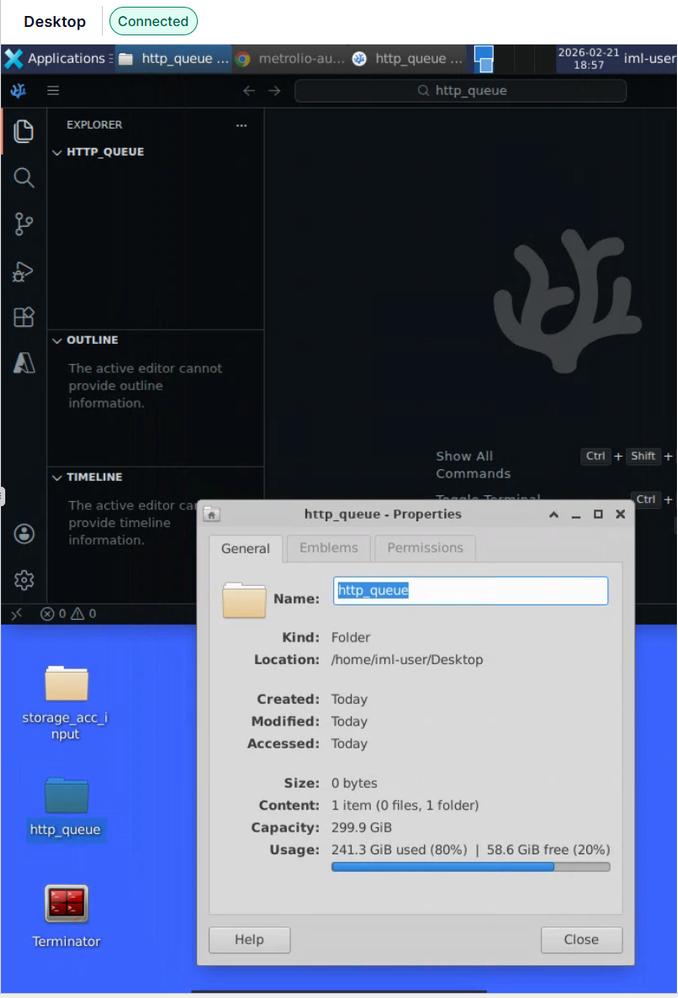Open Explorer more actions ellipsis menu
678x998 pixels.
pyautogui.click(x=241, y=125)
